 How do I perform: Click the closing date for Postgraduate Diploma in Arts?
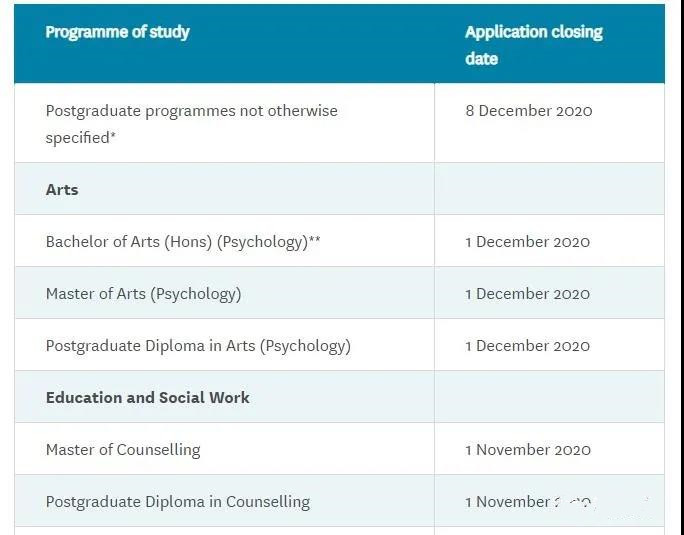click(x=527, y=346)
